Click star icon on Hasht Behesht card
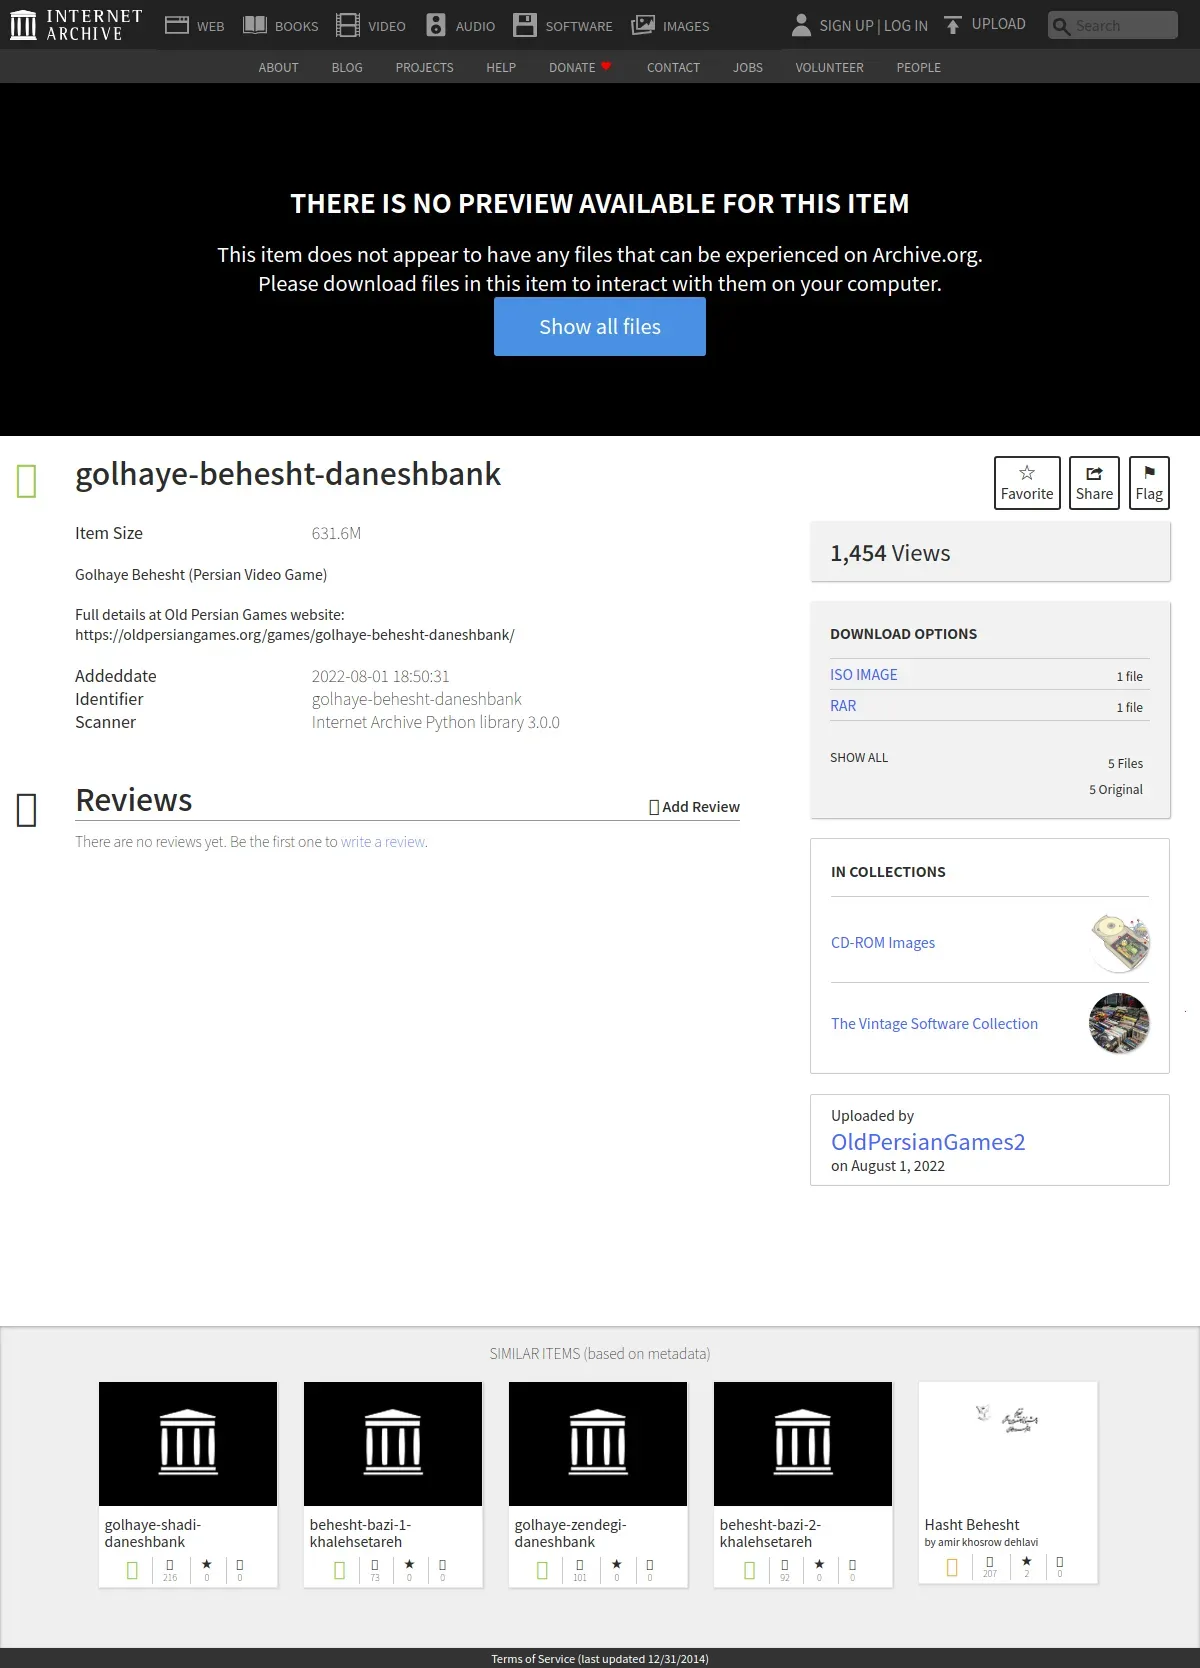This screenshot has width=1200, height=1668. pos(1026,1562)
